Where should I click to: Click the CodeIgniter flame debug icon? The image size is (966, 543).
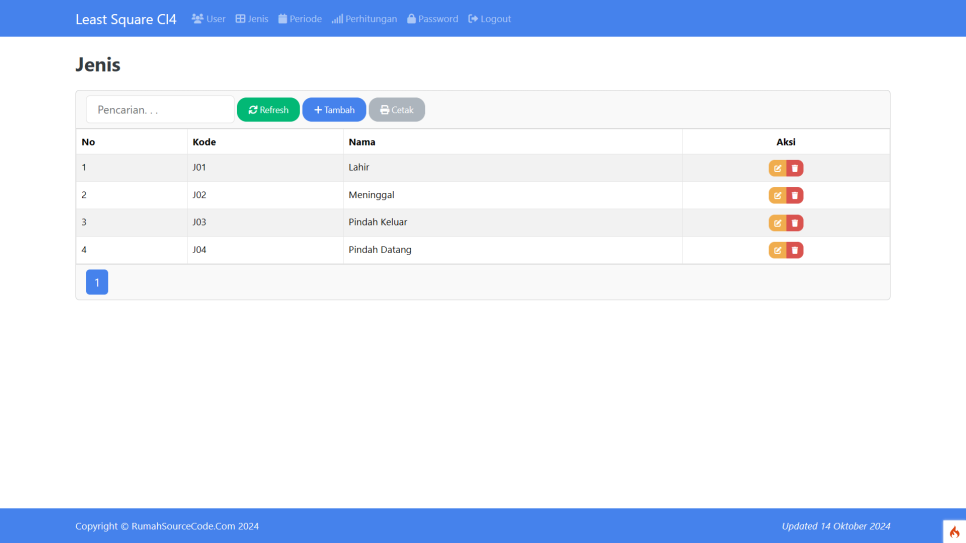954,531
